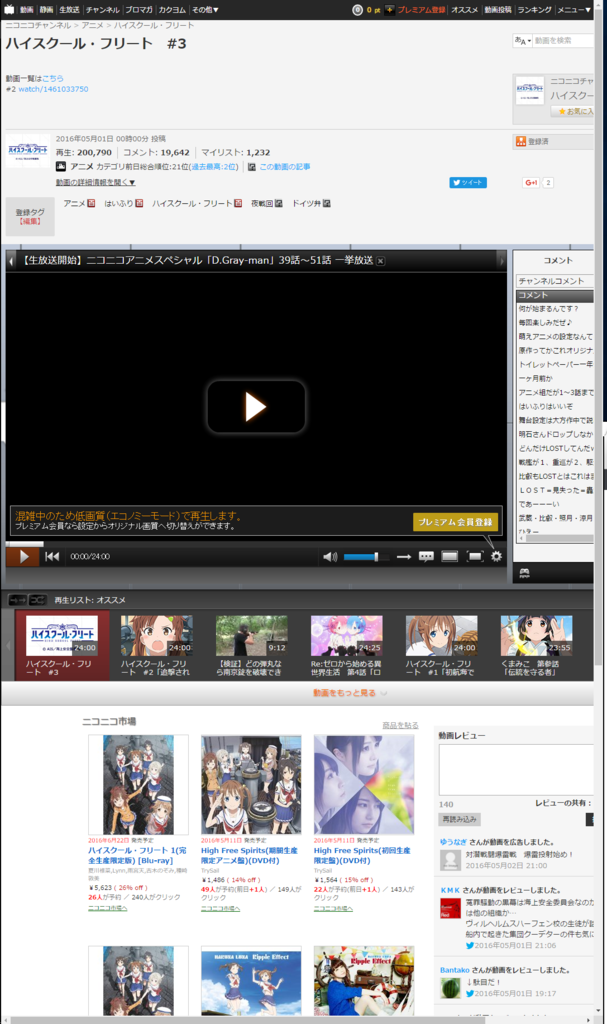Open the こちら video list link
607x1024 pixels.
(53, 78)
